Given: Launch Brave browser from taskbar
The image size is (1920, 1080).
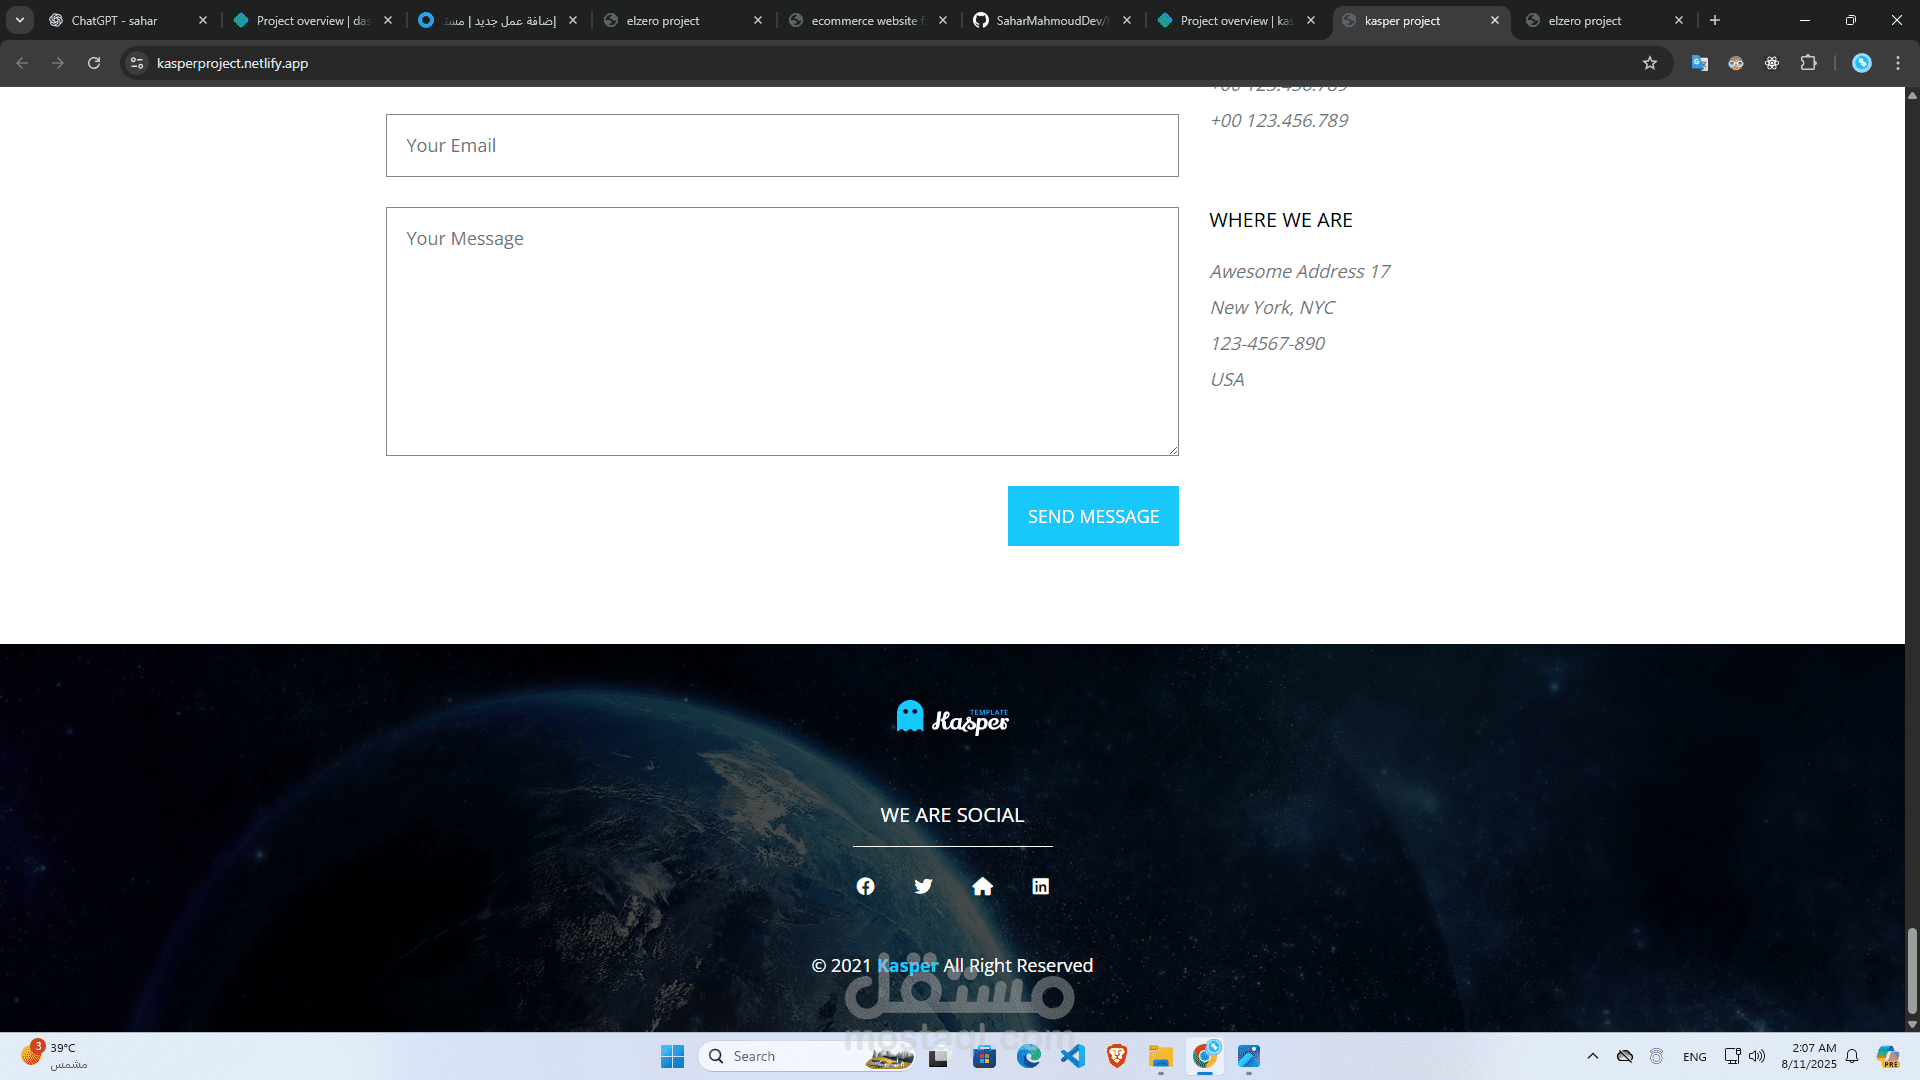Looking at the screenshot, I should pyautogui.click(x=1117, y=1056).
